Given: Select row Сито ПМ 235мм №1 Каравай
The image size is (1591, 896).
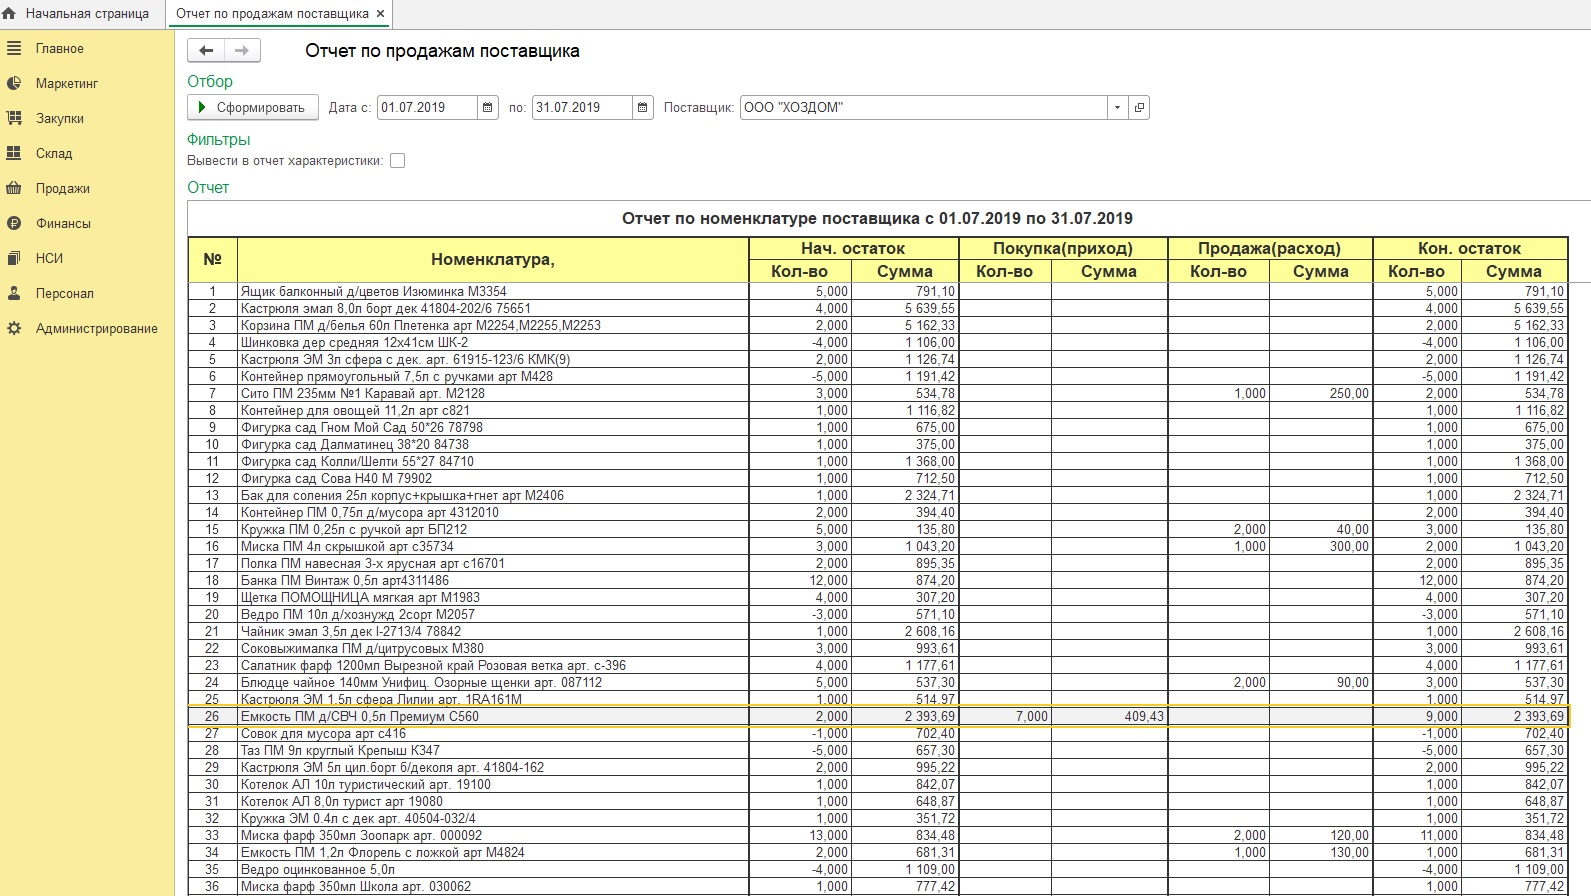Looking at the screenshot, I should pos(878,393).
